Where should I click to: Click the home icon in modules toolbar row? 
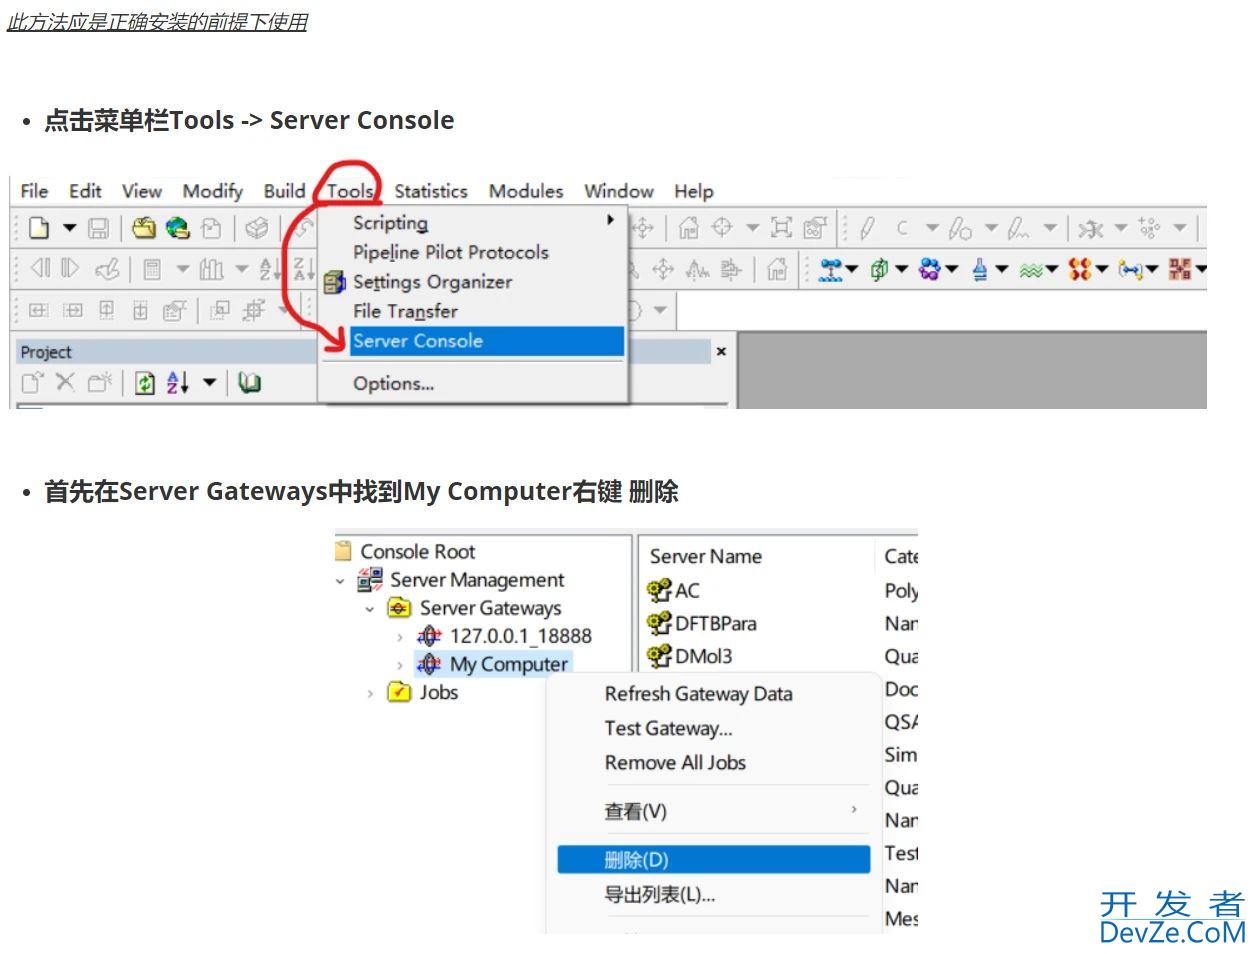777,269
